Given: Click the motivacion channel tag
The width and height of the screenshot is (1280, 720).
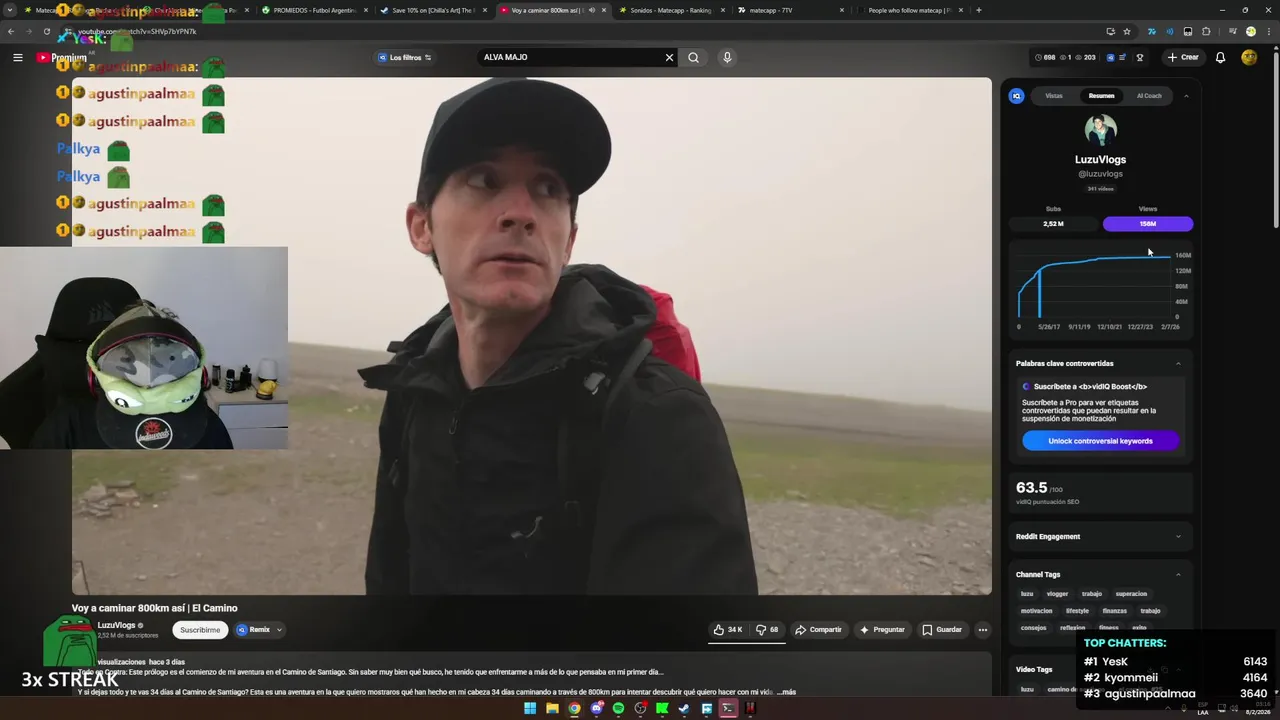Looking at the screenshot, I should pyautogui.click(x=1036, y=611).
